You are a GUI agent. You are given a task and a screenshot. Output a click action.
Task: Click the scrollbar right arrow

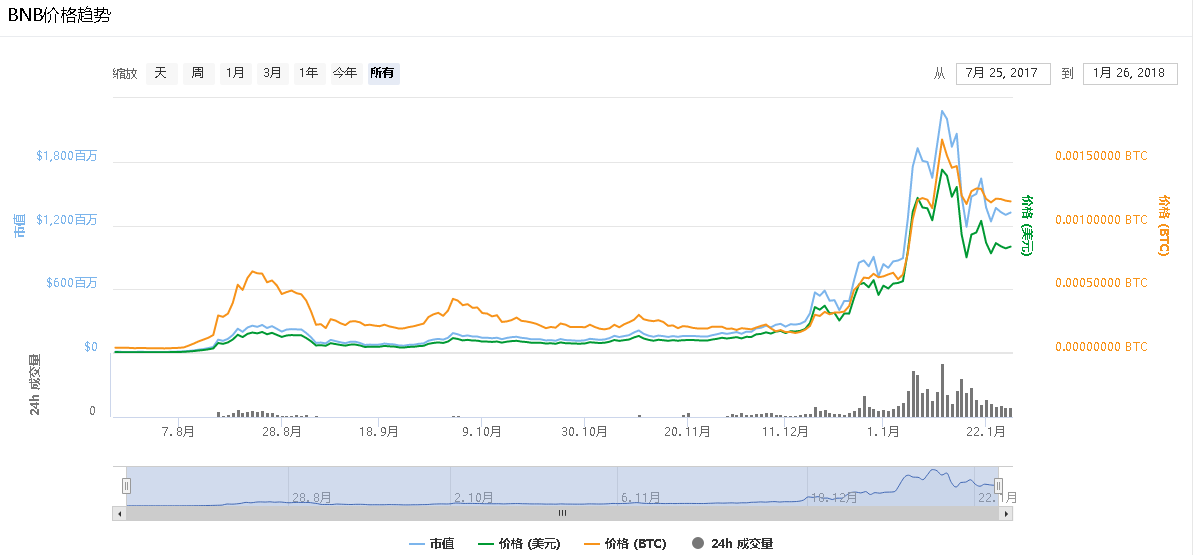tap(1007, 513)
